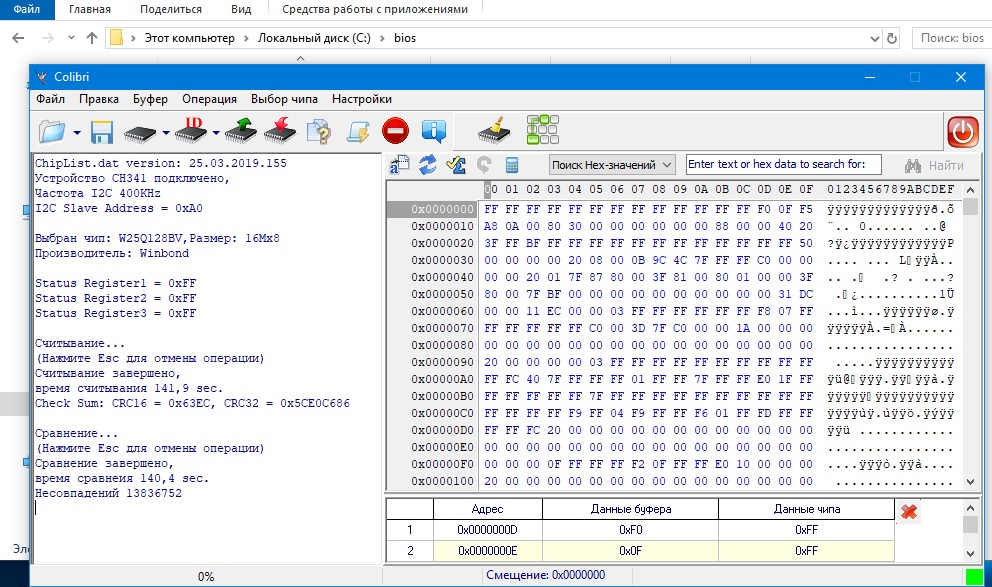992x587 pixels.
Task: Open the 'Поиск Hex-значений' dropdown
Action: [612, 165]
